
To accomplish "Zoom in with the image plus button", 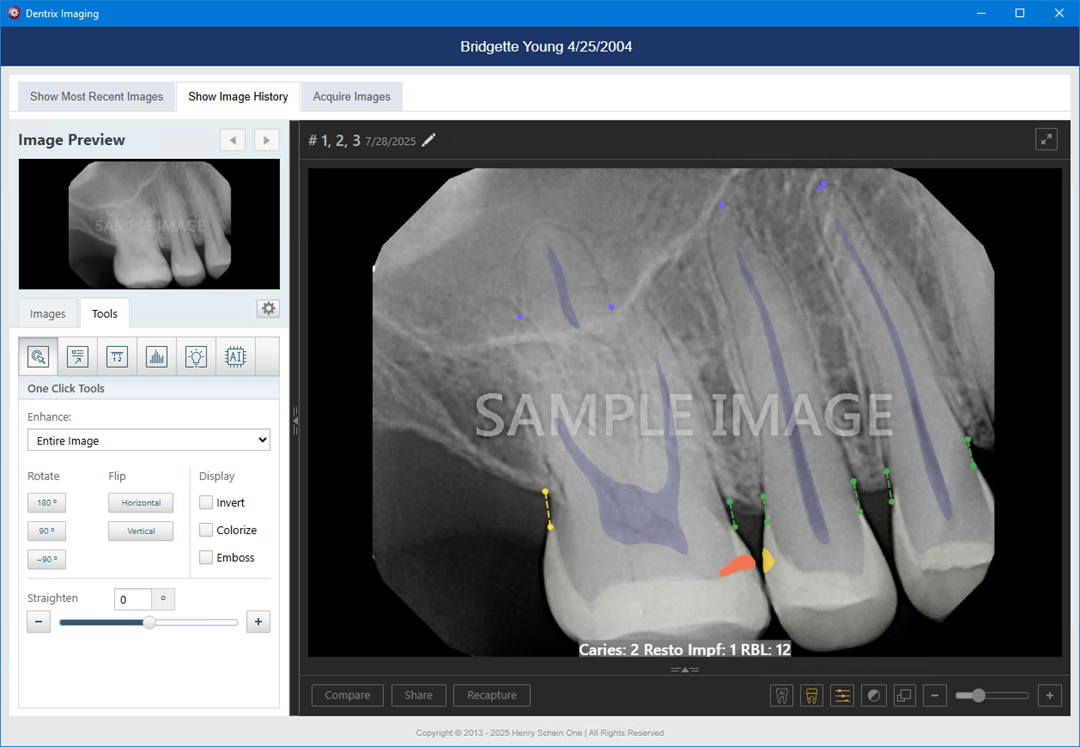I will coord(1050,695).
